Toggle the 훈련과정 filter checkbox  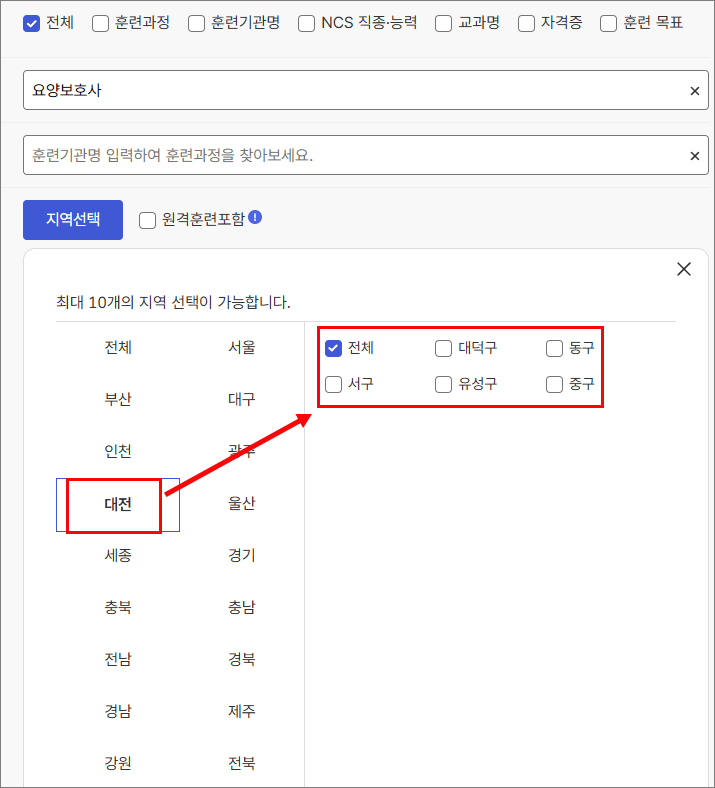pos(100,23)
